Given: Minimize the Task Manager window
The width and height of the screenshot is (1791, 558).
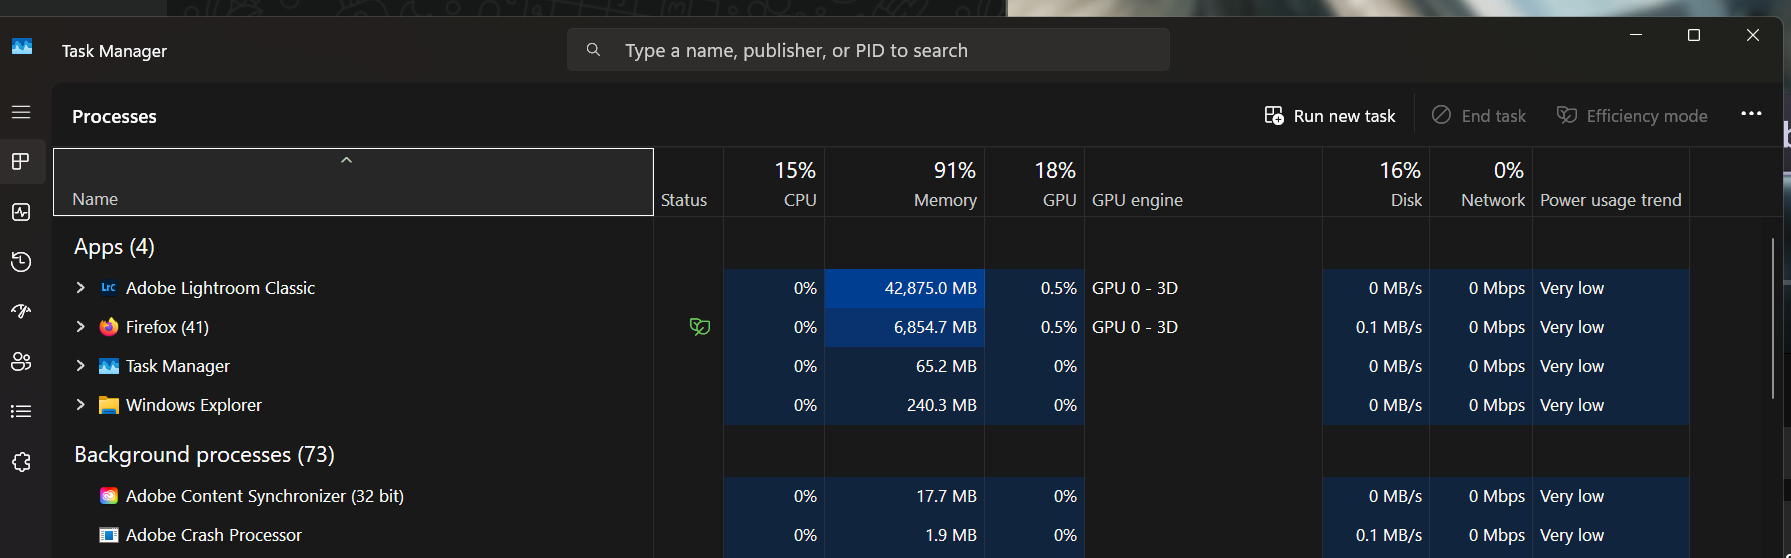Looking at the screenshot, I should pos(1636,35).
